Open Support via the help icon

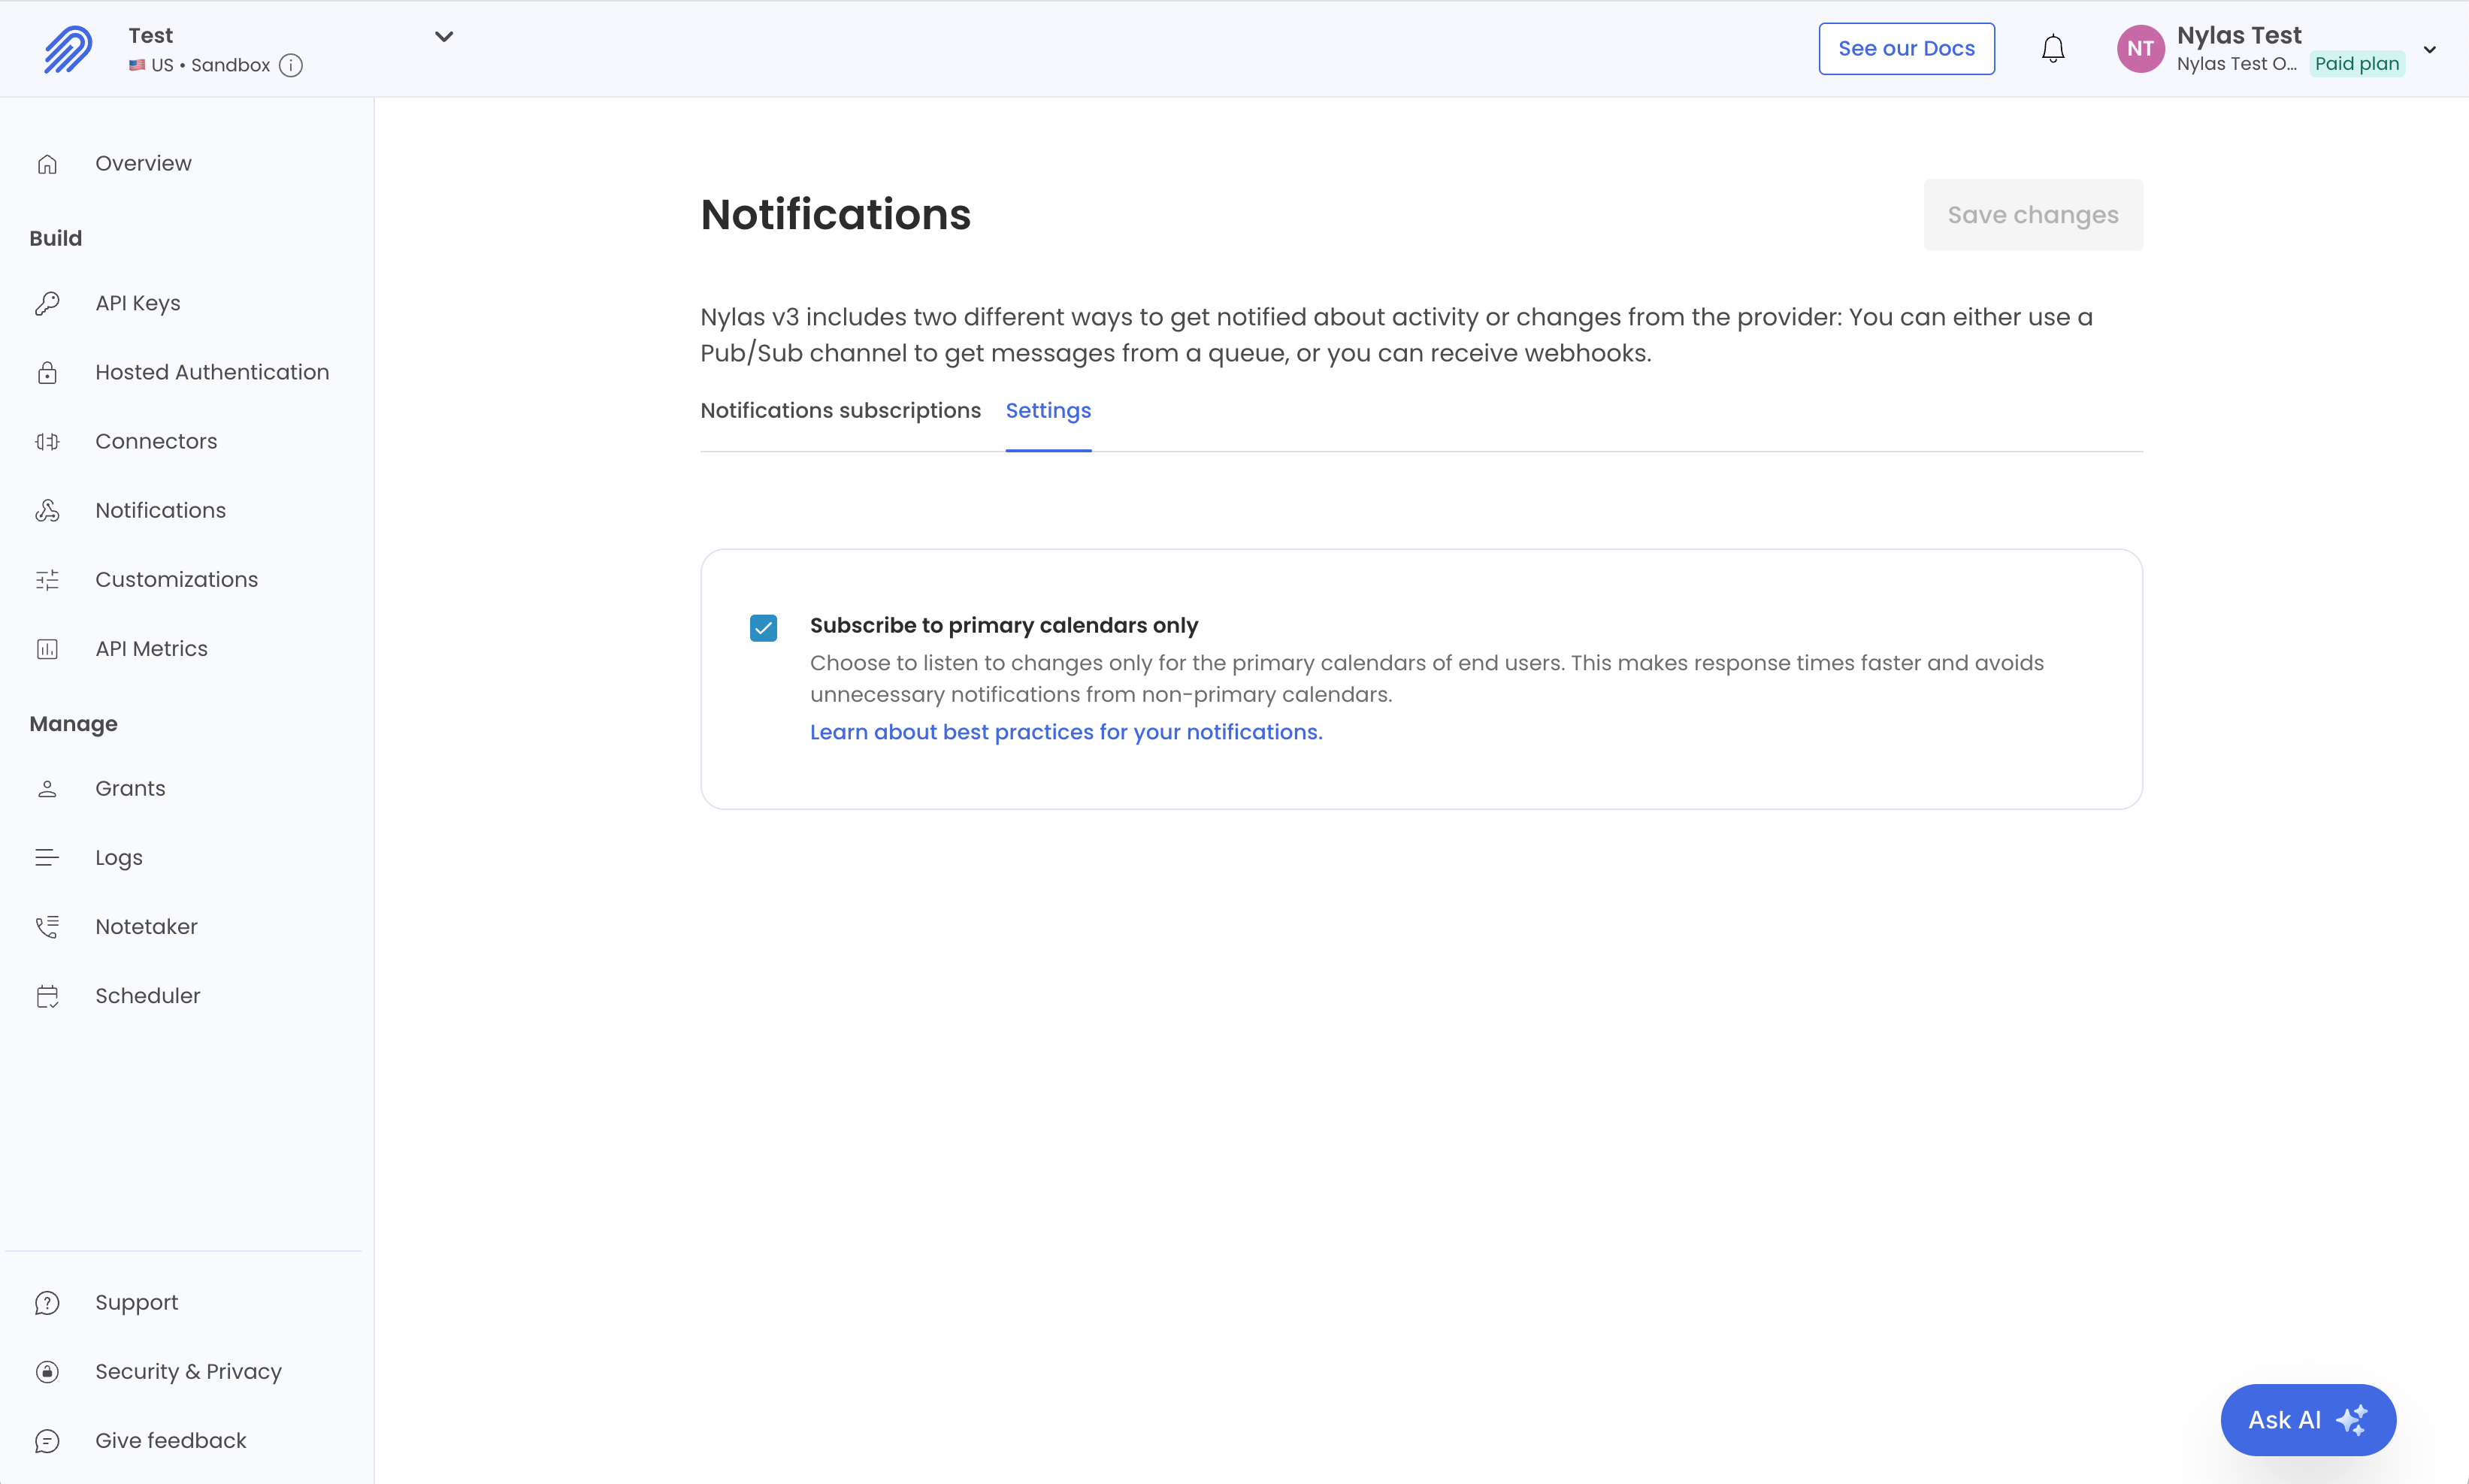pyautogui.click(x=48, y=1302)
